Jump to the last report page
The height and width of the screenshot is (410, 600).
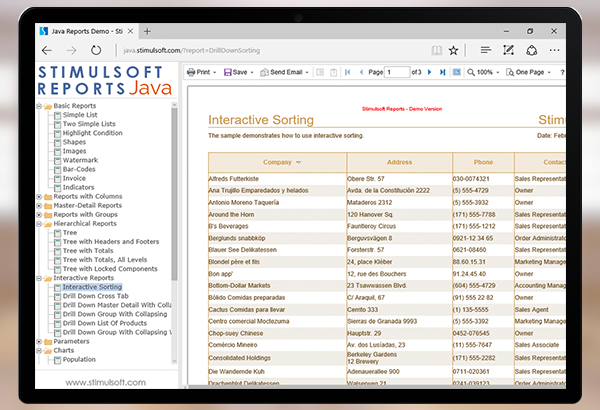click(x=441, y=72)
